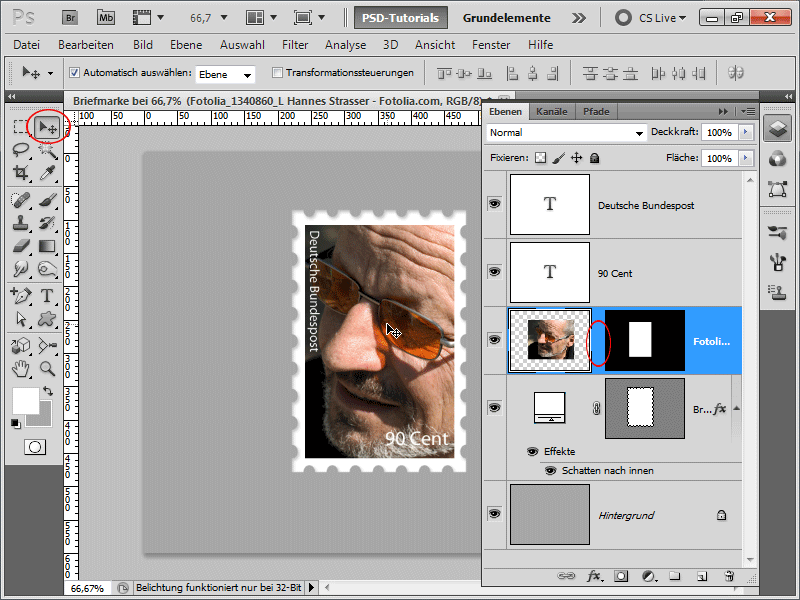Enable Transformationssteuerungen checkbox
The width and height of the screenshot is (800, 600).
(277, 72)
